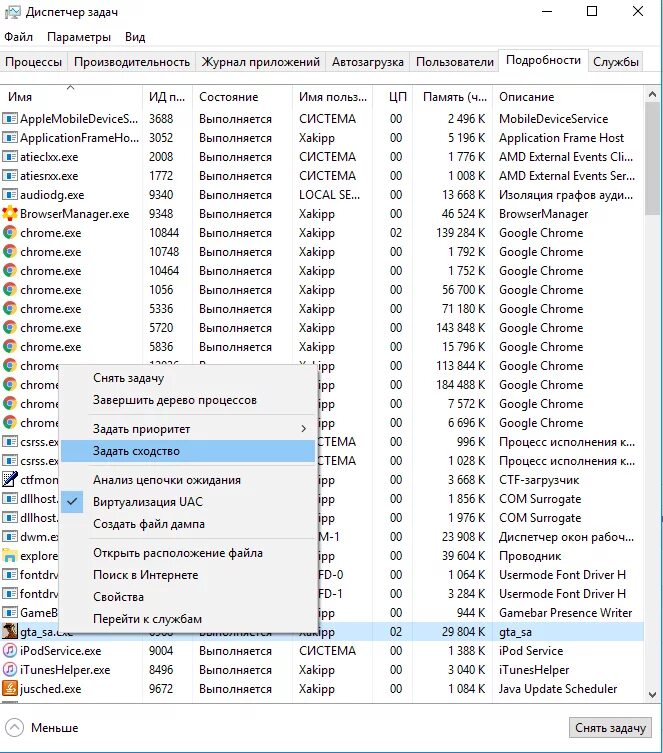The width and height of the screenshot is (663, 753).
Task: Sort by the ИД п... column header
Action: click(167, 97)
